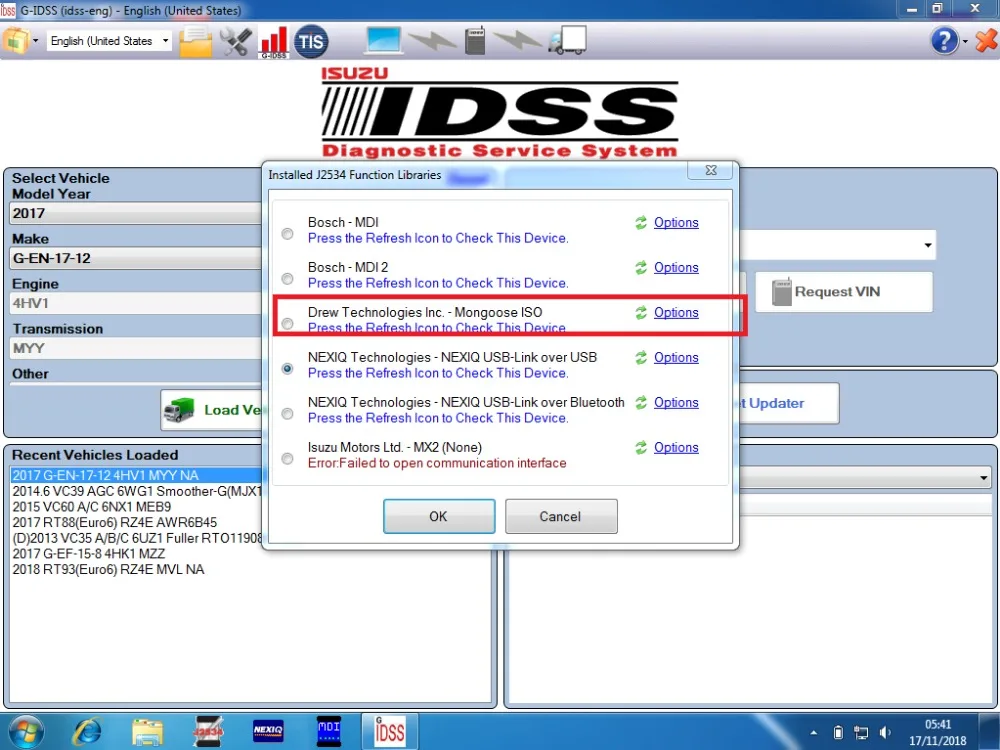This screenshot has width=1000, height=750.
Task: Open the English (United States) language dropdown
Action: (x=110, y=41)
